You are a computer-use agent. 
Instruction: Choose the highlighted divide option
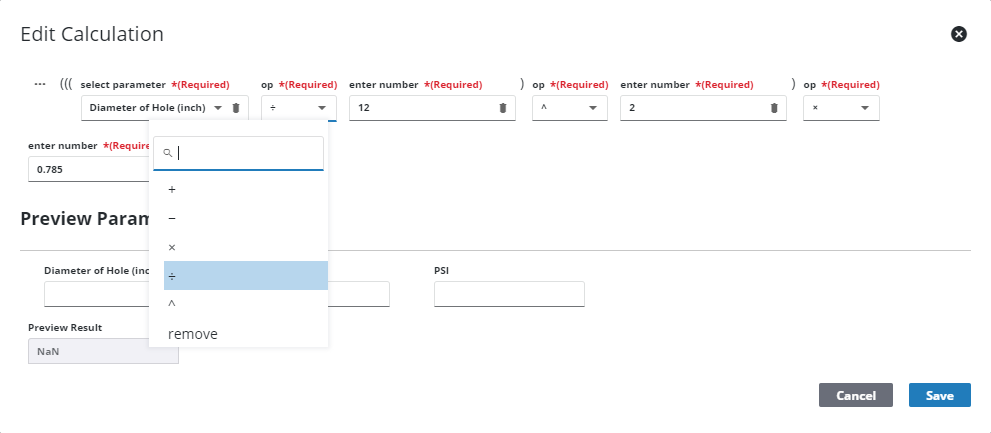(245, 275)
